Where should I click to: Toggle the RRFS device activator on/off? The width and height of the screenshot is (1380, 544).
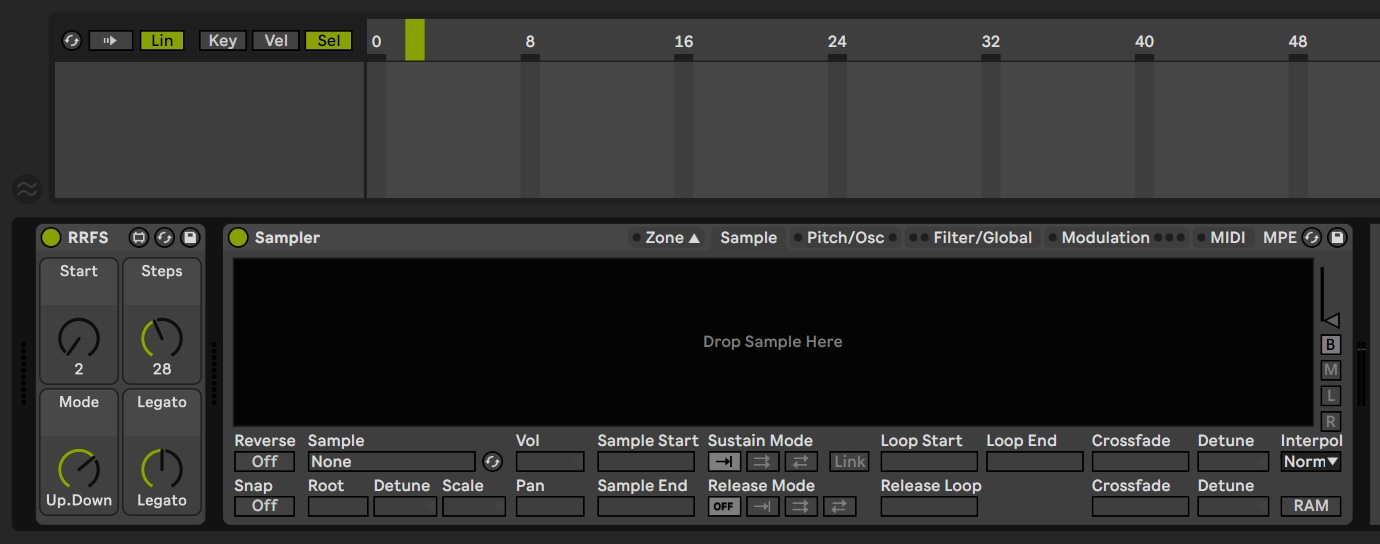51,238
